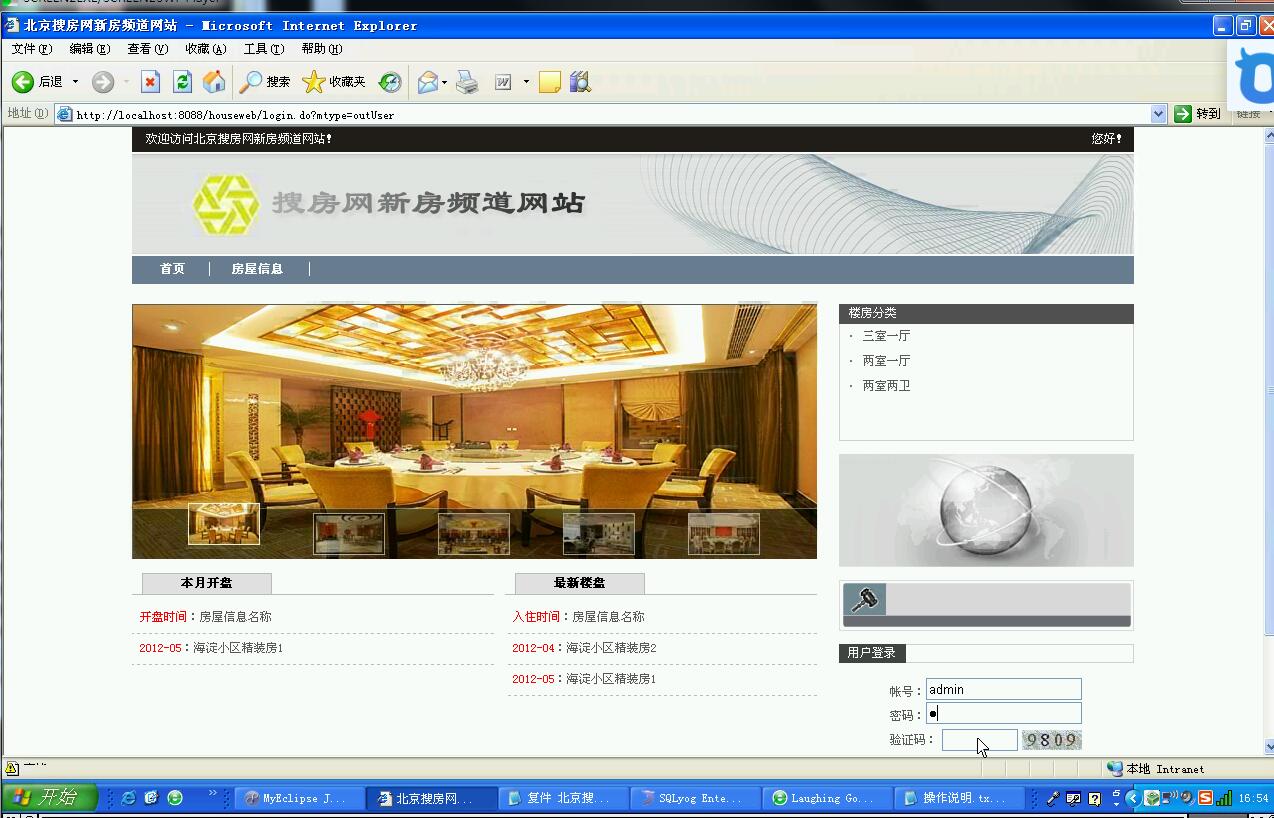Click the yellow site logo
1274x818 pixels.
226,205
